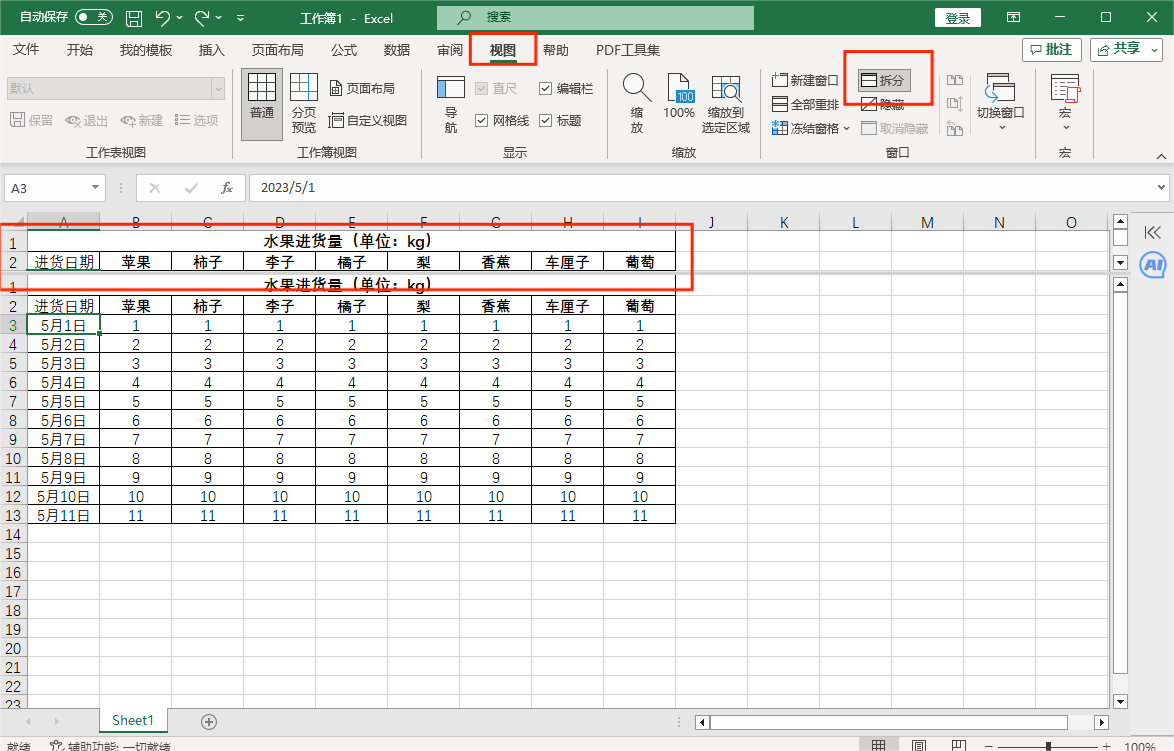Click the zoom slider in status bar
This screenshot has height=751, width=1174.
pyautogui.click(x=1047, y=746)
